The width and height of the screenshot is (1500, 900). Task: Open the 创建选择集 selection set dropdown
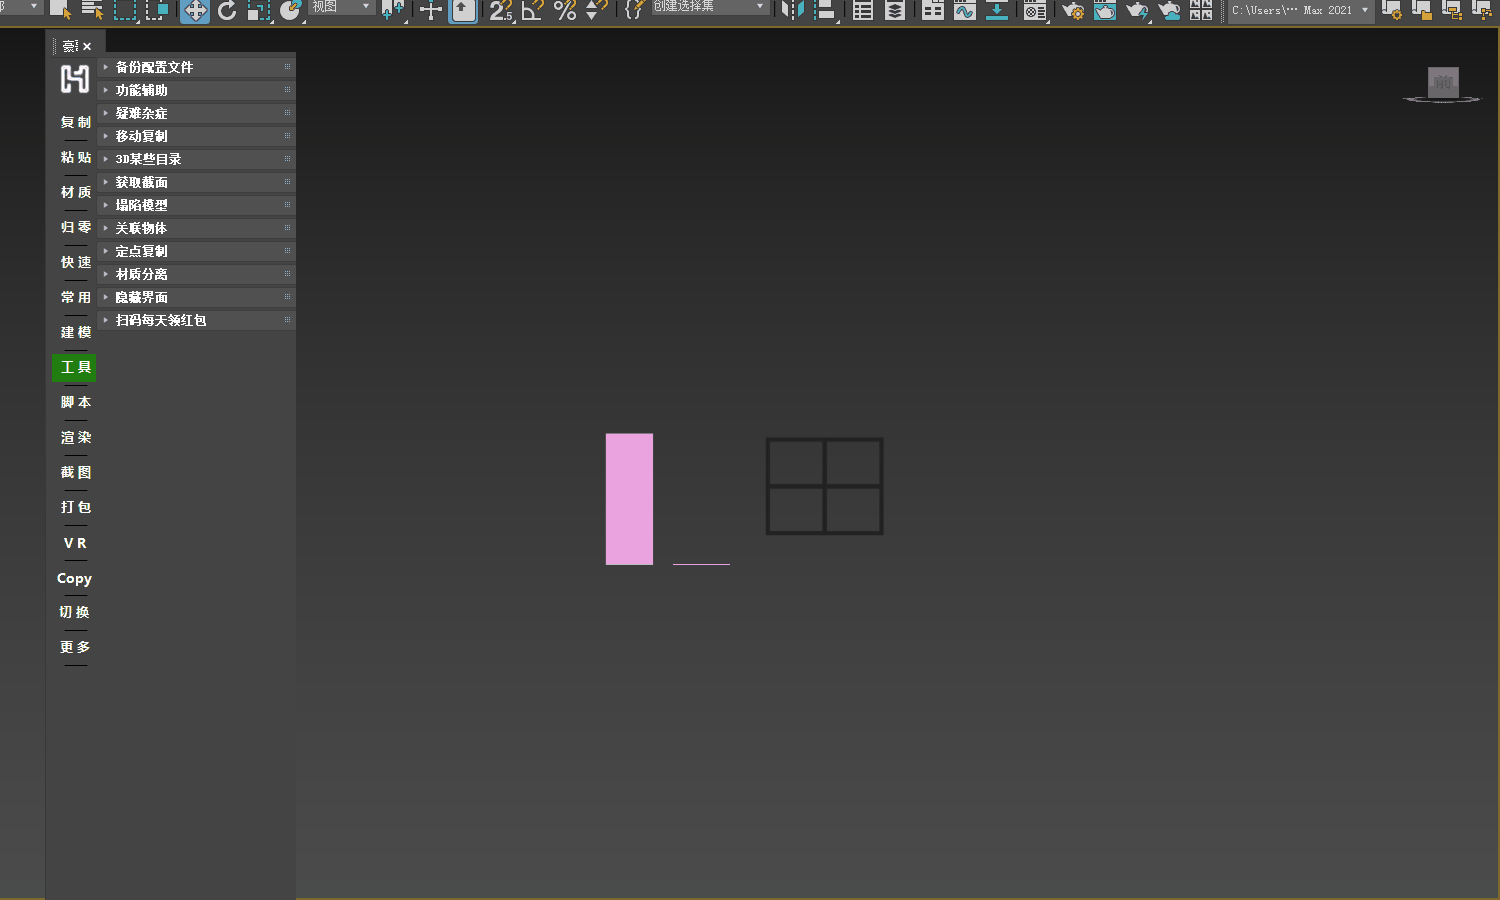pos(710,7)
